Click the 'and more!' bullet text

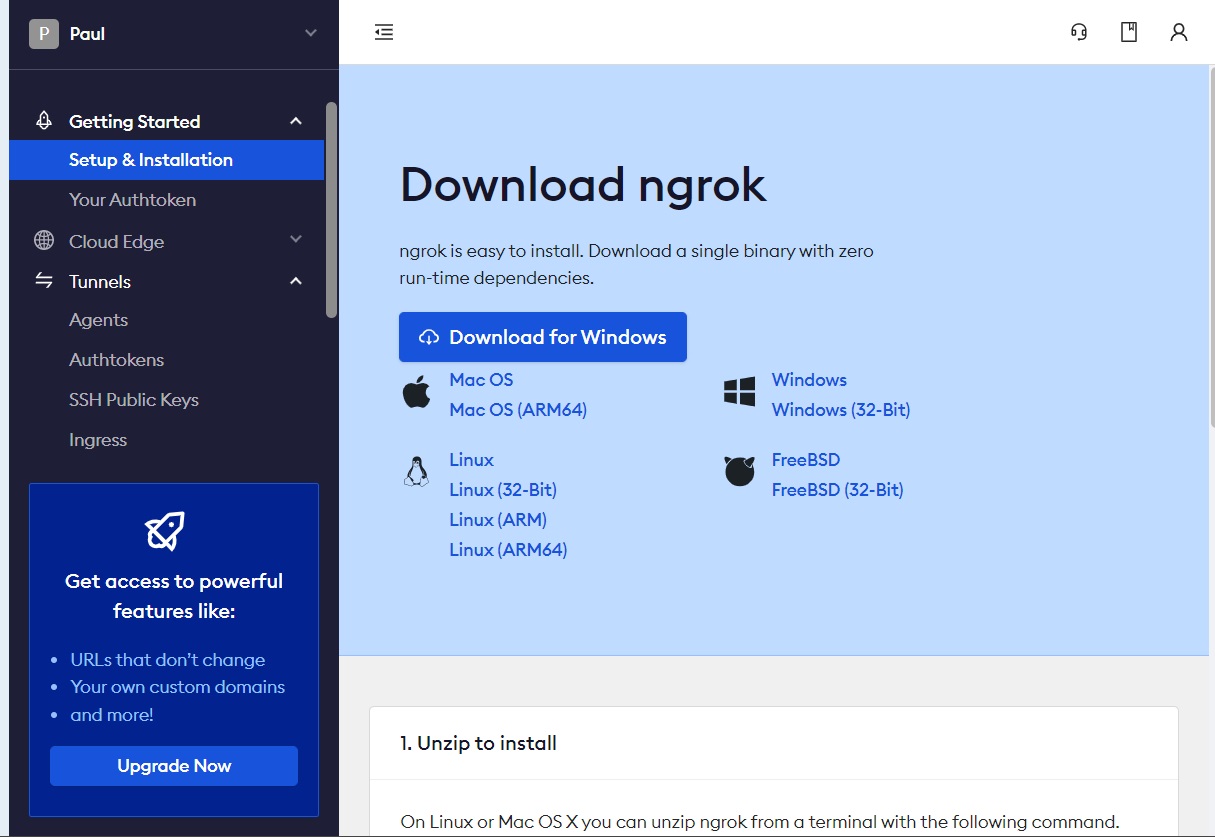pos(112,715)
